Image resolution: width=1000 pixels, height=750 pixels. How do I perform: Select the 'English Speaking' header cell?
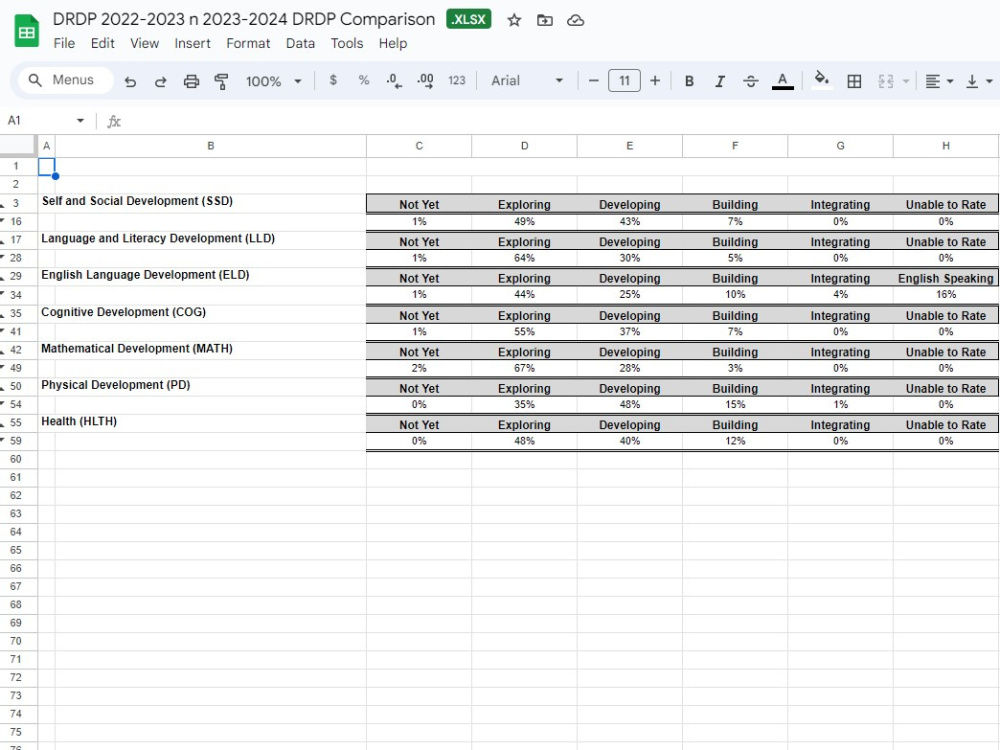coord(946,278)
